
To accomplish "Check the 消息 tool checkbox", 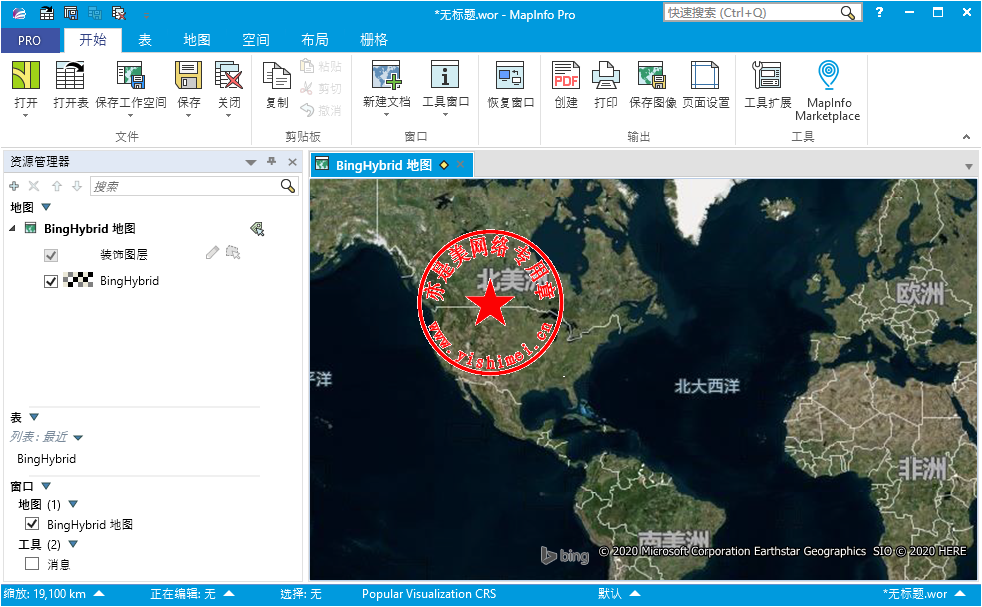I will point(32,564).
